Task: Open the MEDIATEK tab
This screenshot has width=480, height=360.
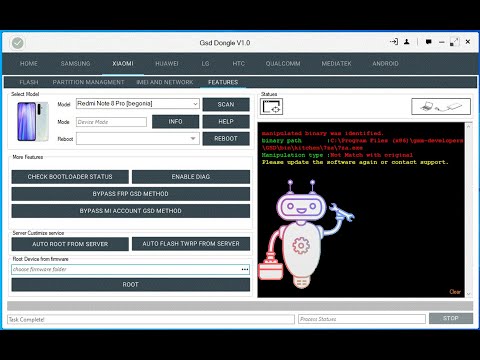Action: tap(336, 63)
